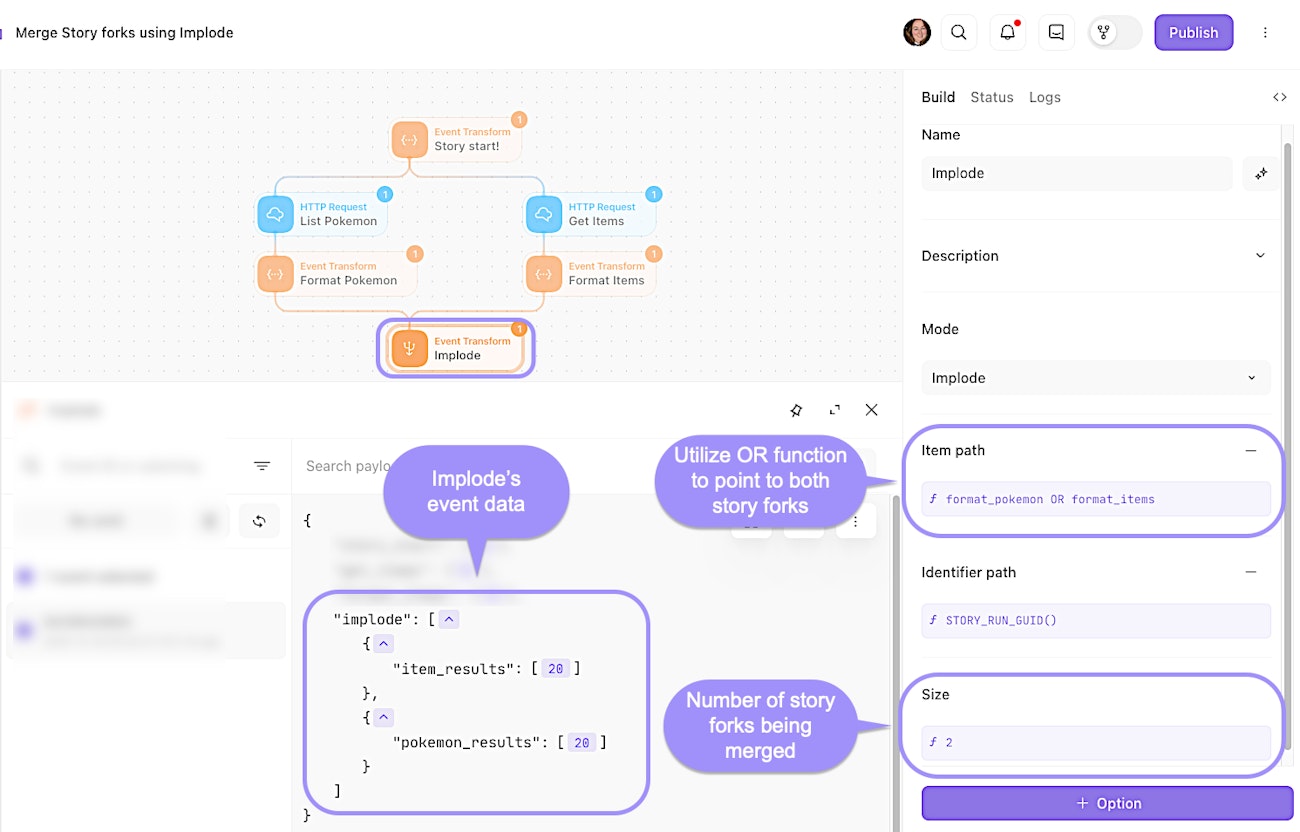
Task: Click the event count badge on Get Items
Action: (x=654, y=194)
